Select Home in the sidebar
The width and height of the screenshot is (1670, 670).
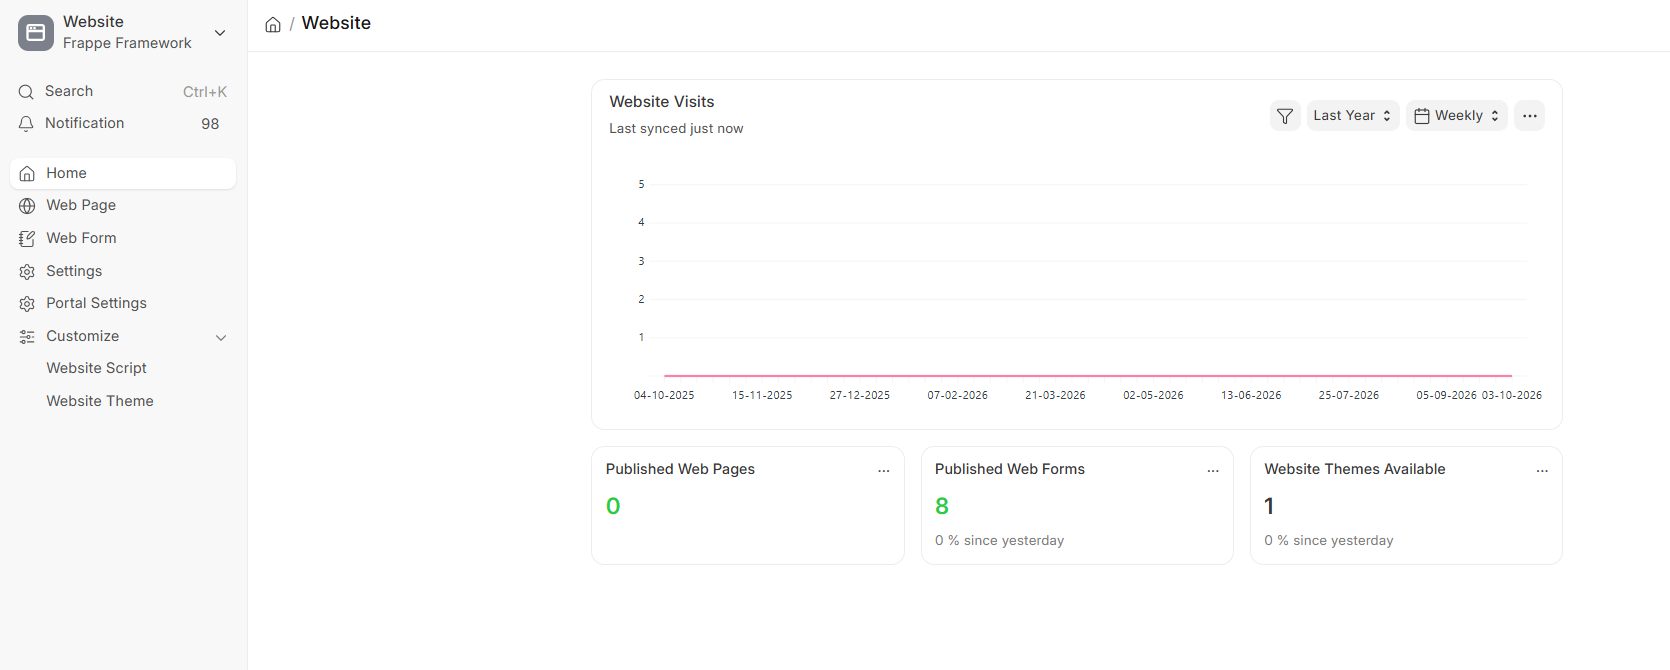tap(123, 173)
